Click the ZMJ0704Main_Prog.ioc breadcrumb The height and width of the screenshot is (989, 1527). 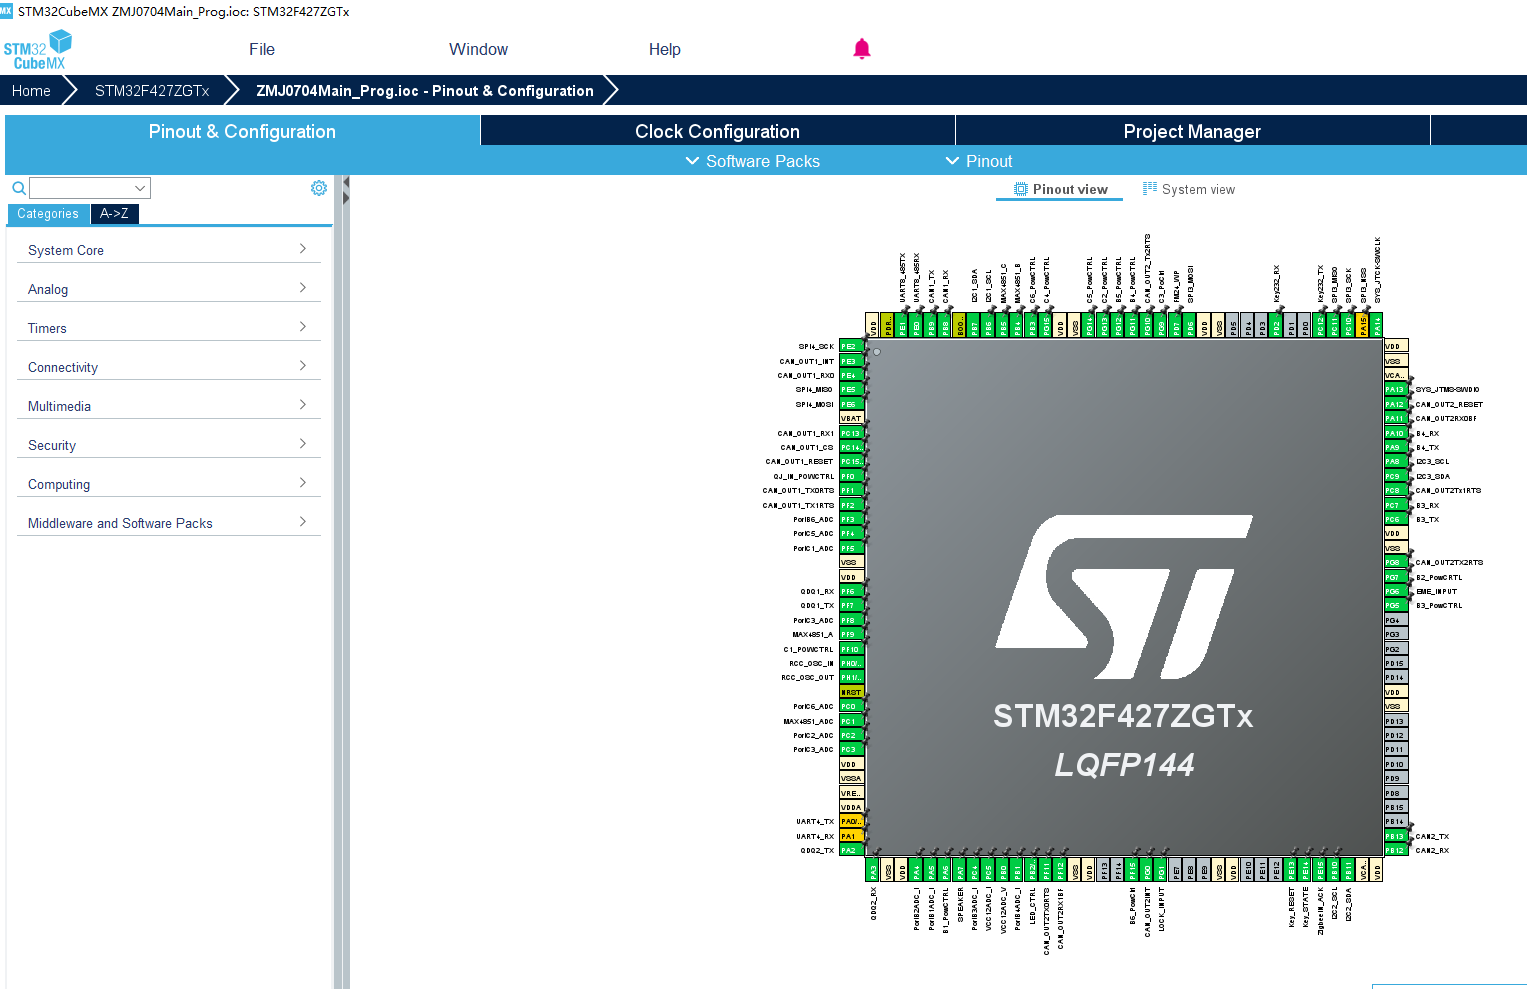pyautogui.click(x=425, y=91)
